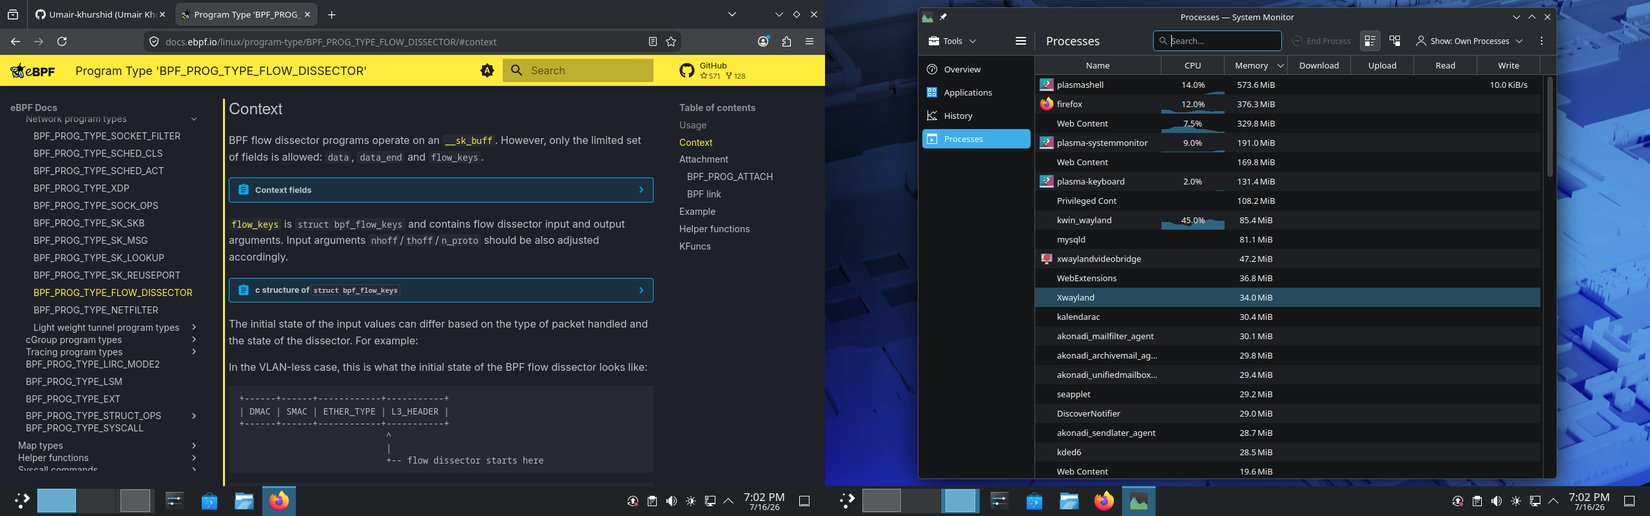1650x516 pixels.
Task: Open Firefox View tab icon
Action: tap(13, 15)
